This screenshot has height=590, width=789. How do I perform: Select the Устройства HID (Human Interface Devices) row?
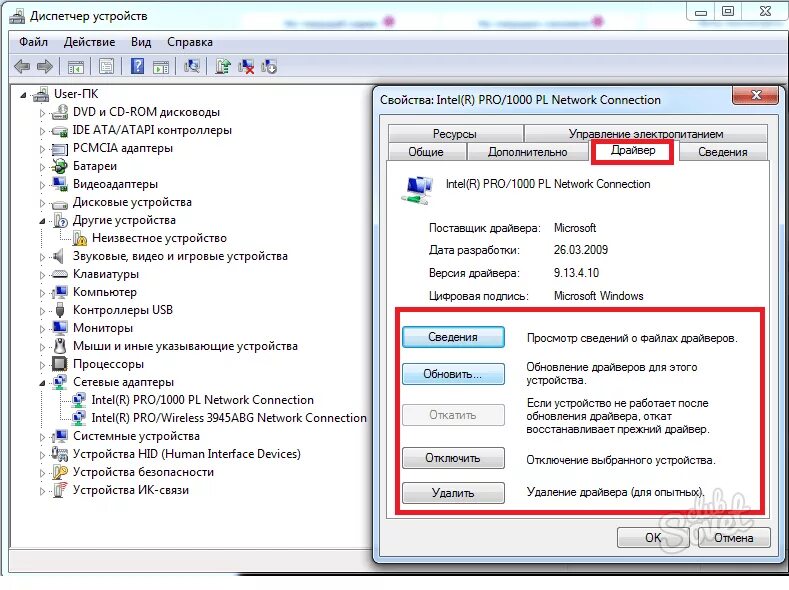187,454
